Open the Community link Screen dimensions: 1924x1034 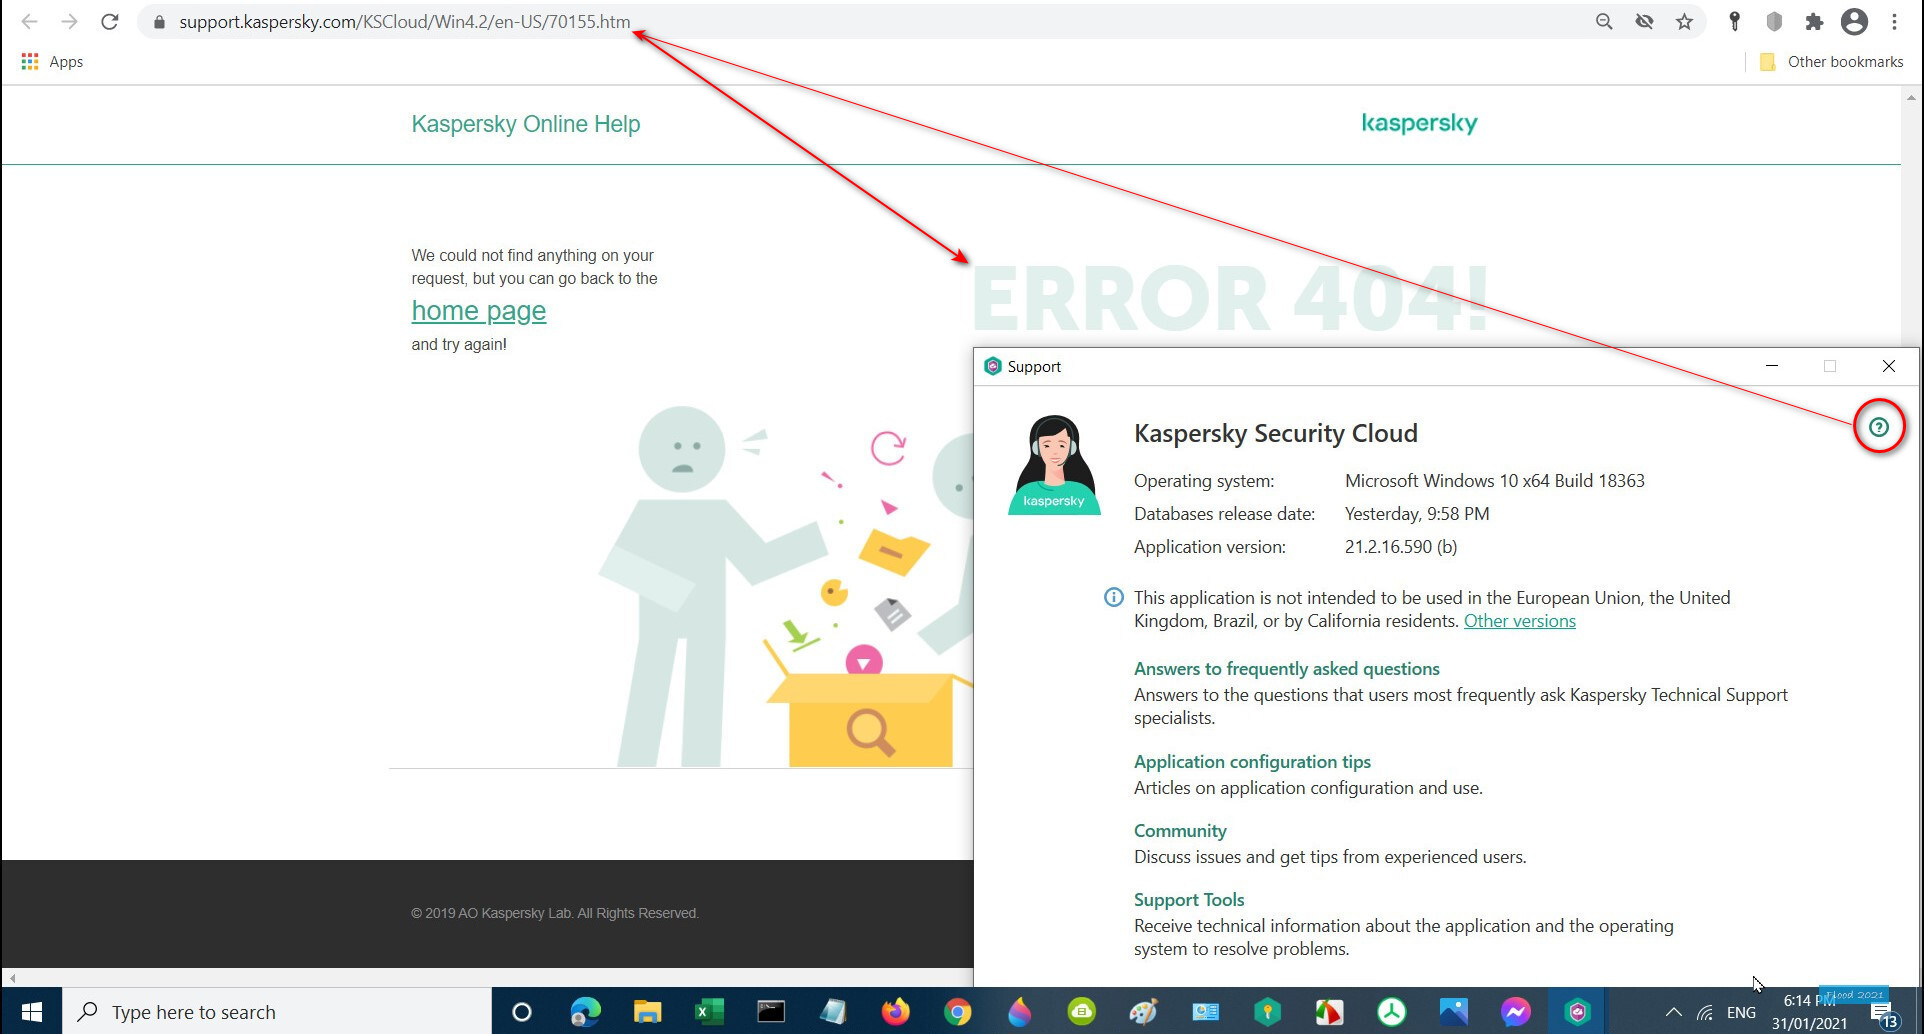tap(1180, 831)
